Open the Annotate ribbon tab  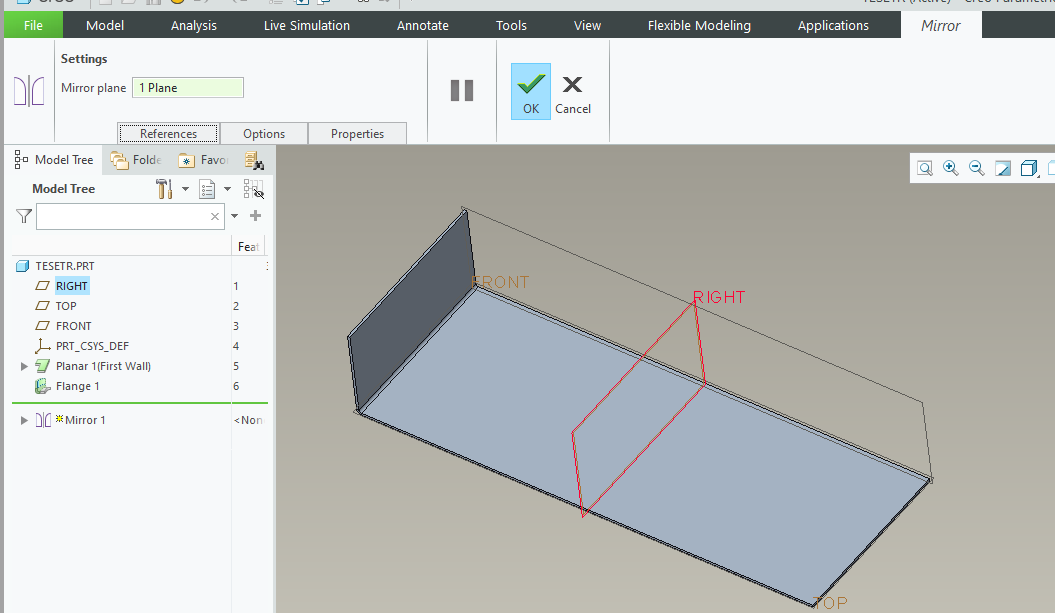click(x=422, y=24)
